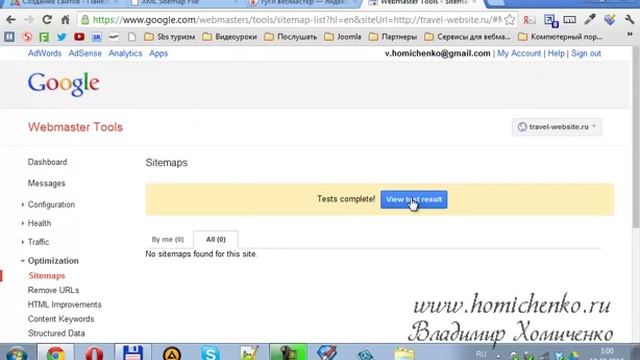This screenshot has width=640, height=360.
Task: Click the green padlock in address bar
Action: tap(85, 20)
